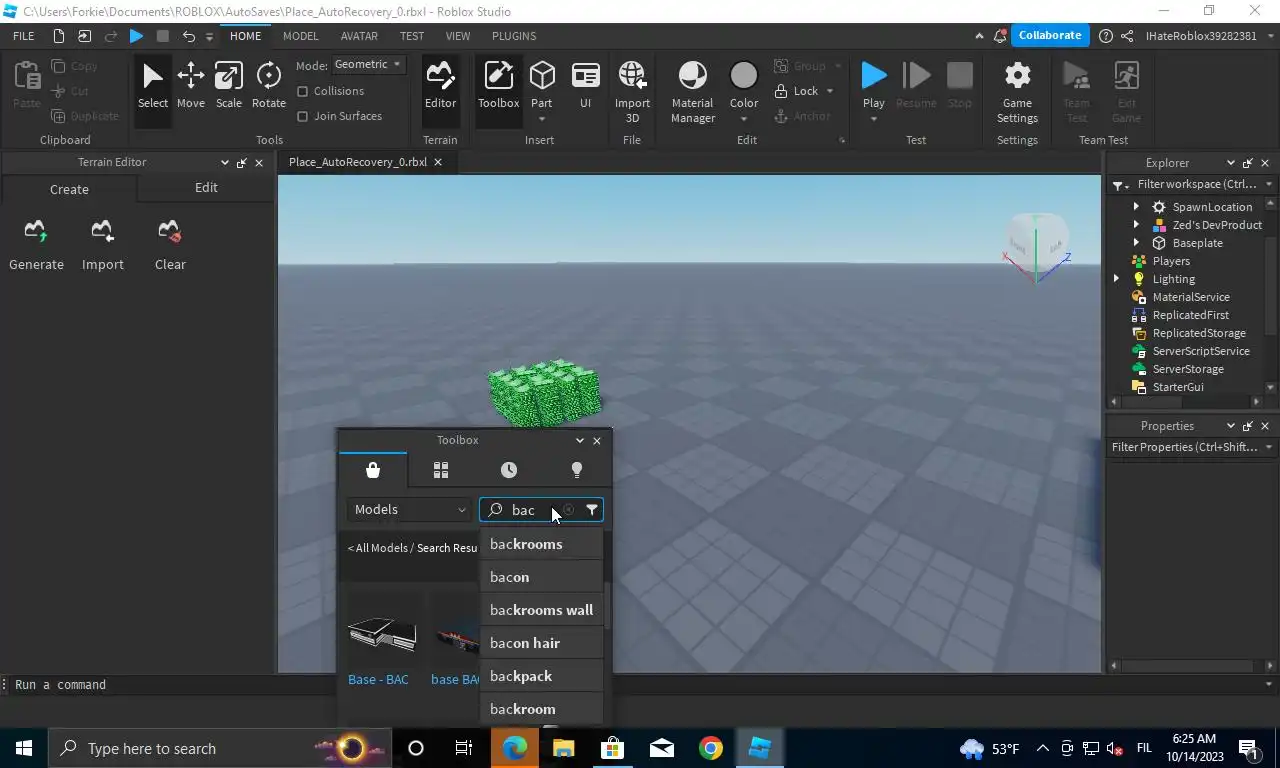Switch to the VIEW ribbon tab
Image resolution: width=1280 pixels, height=768 pixels.
tap(458, 36)
